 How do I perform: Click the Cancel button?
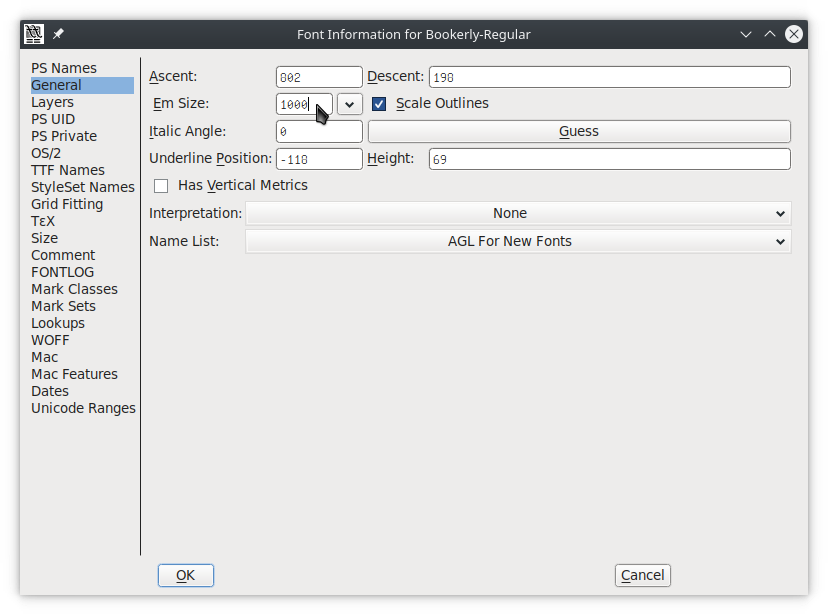click(x=643, y=575)
